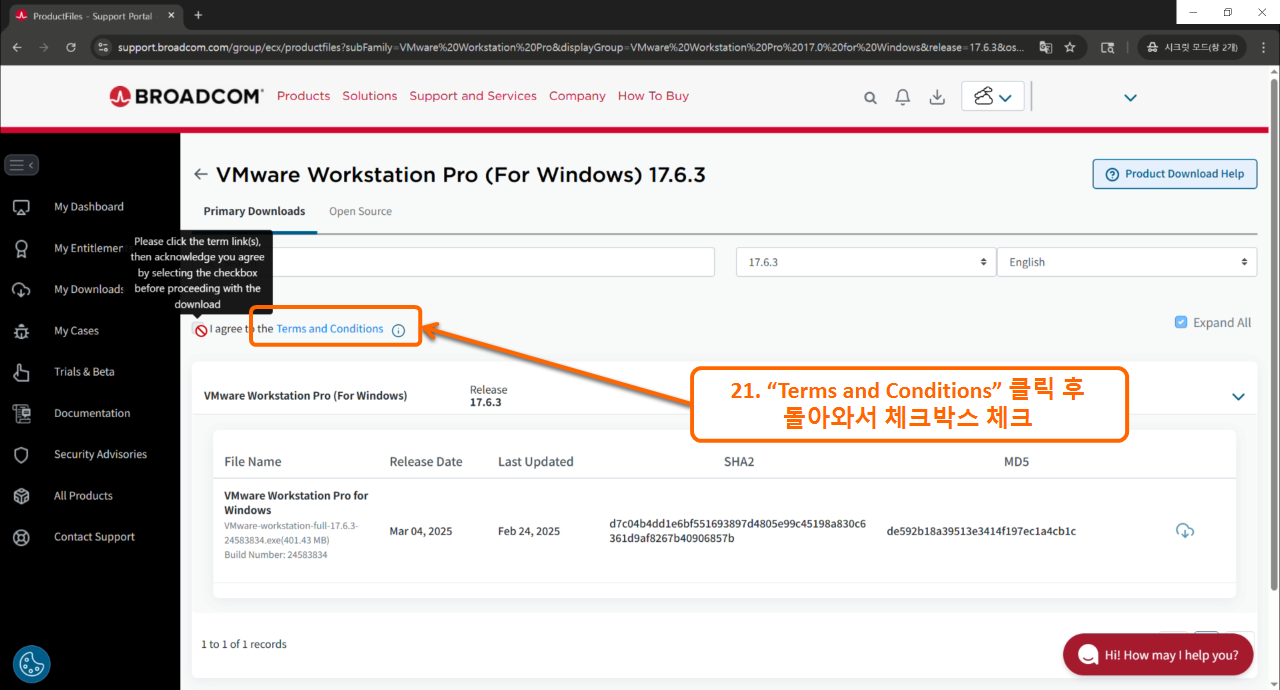The height and width of the screenshot is (690, 1280).
Task: Open the How To Buy menu
Action: click(653, 96)
